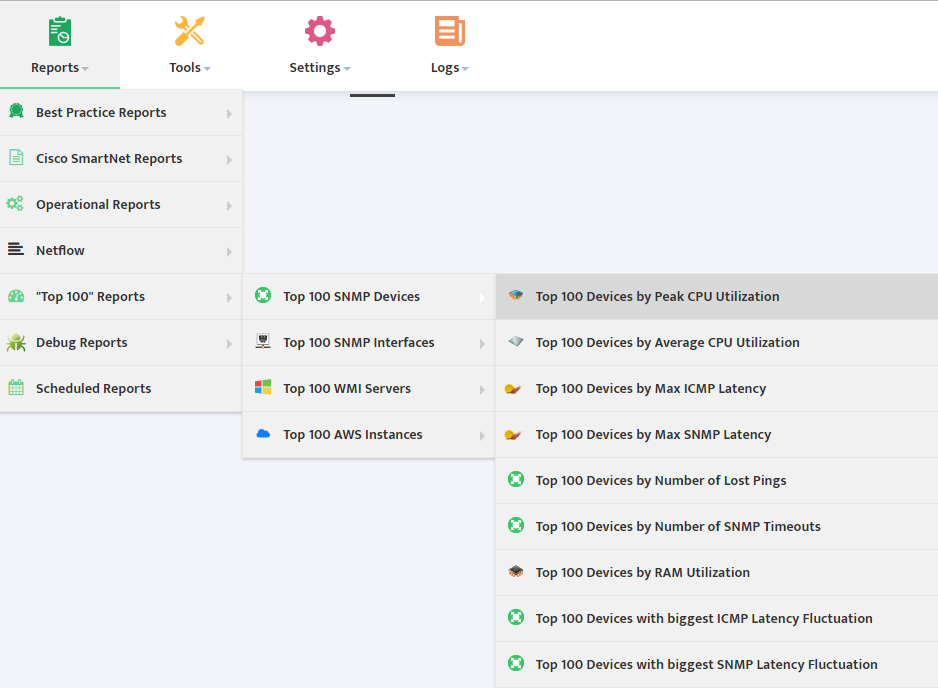Click the Windows logo beside Top 100 WMI Servers
938x688 pixels.
[263, 387]
